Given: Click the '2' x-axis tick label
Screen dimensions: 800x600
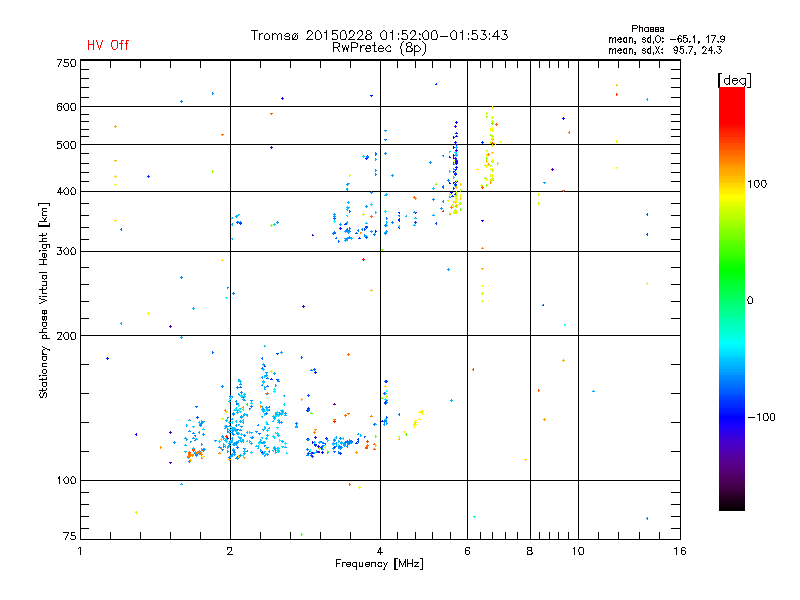Looking at the screenshot, I should (230, 551).
